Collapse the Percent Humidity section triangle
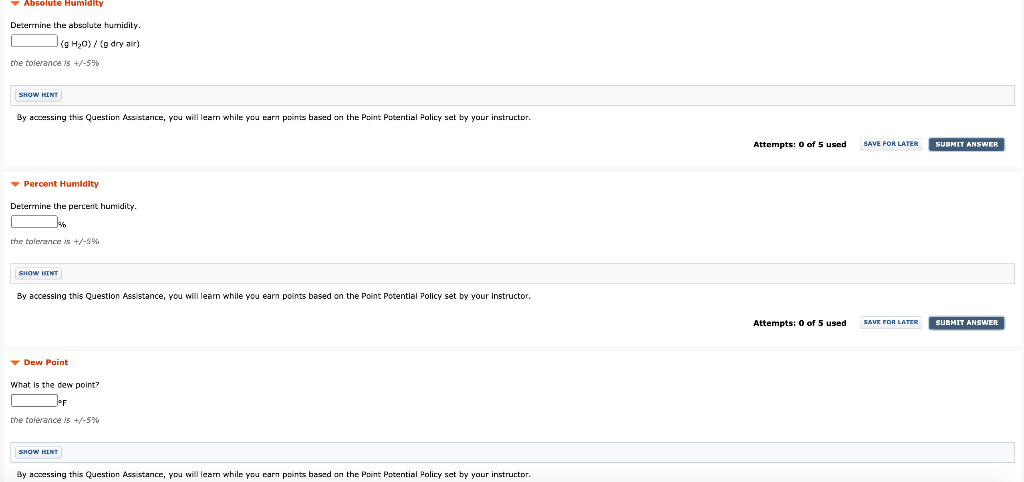The height and width of the screenshot is (482, 1024). 16,184
